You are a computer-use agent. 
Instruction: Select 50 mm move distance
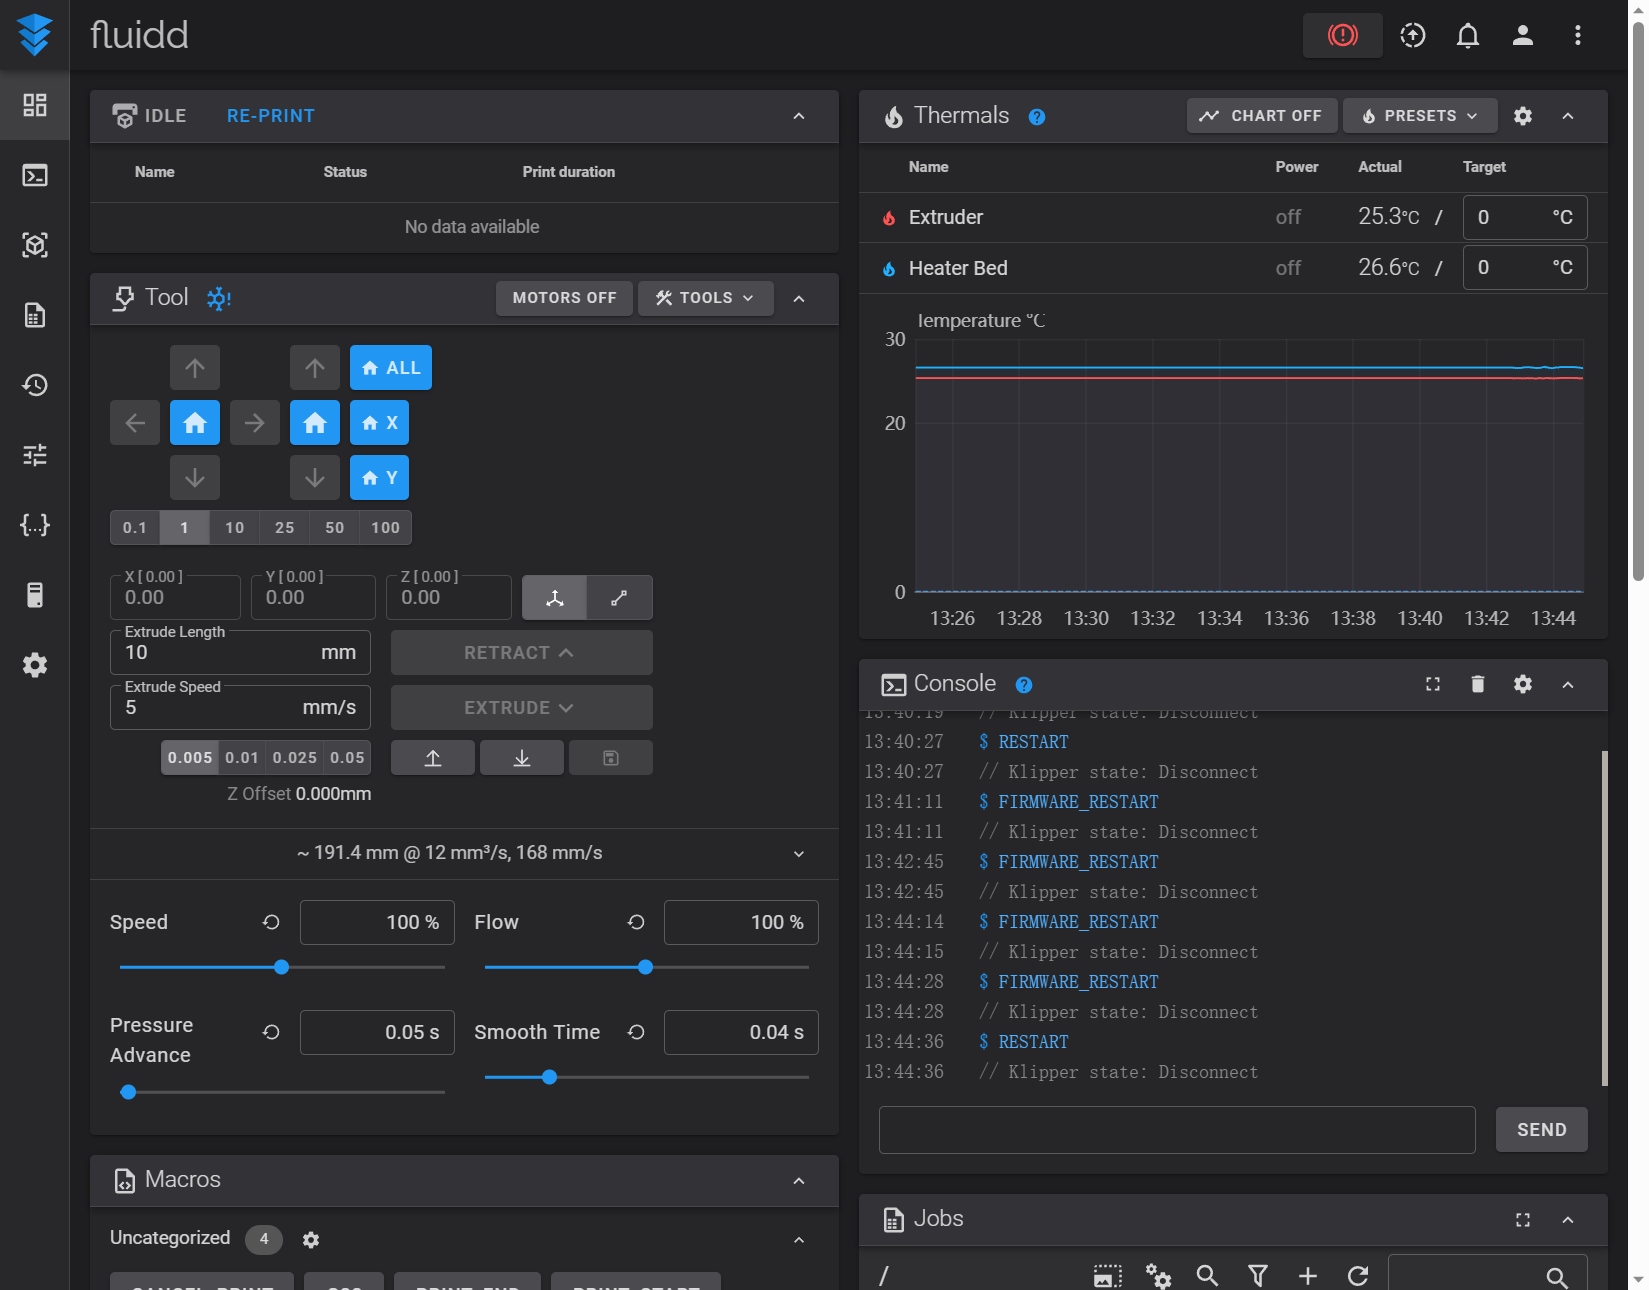pyautogui.click(x=335, y=528)
